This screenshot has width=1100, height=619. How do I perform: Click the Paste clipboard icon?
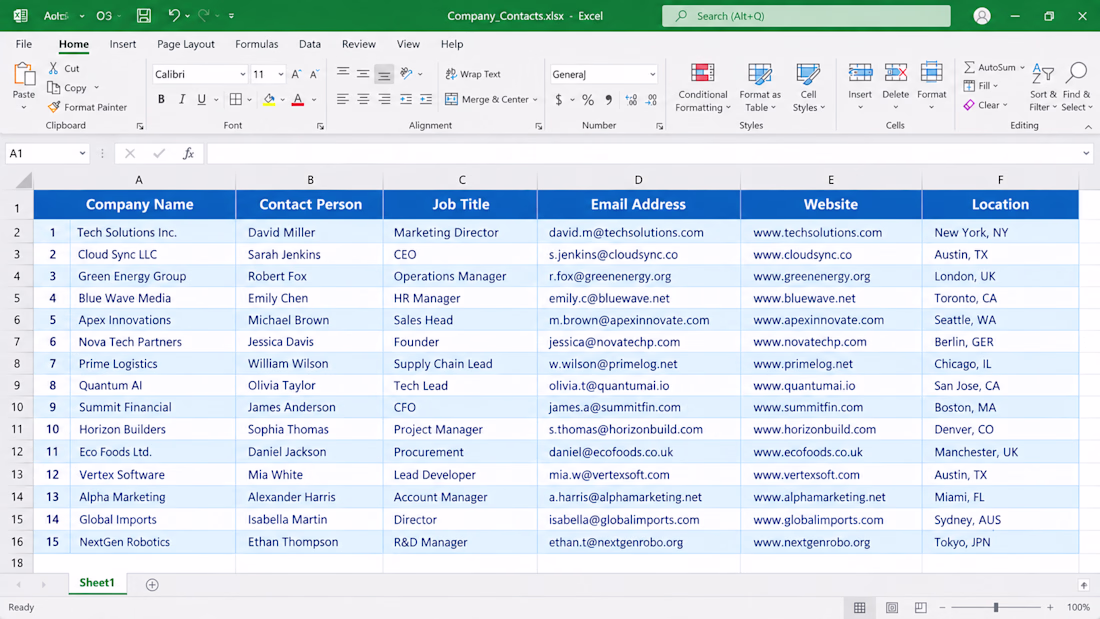point(24,74)
